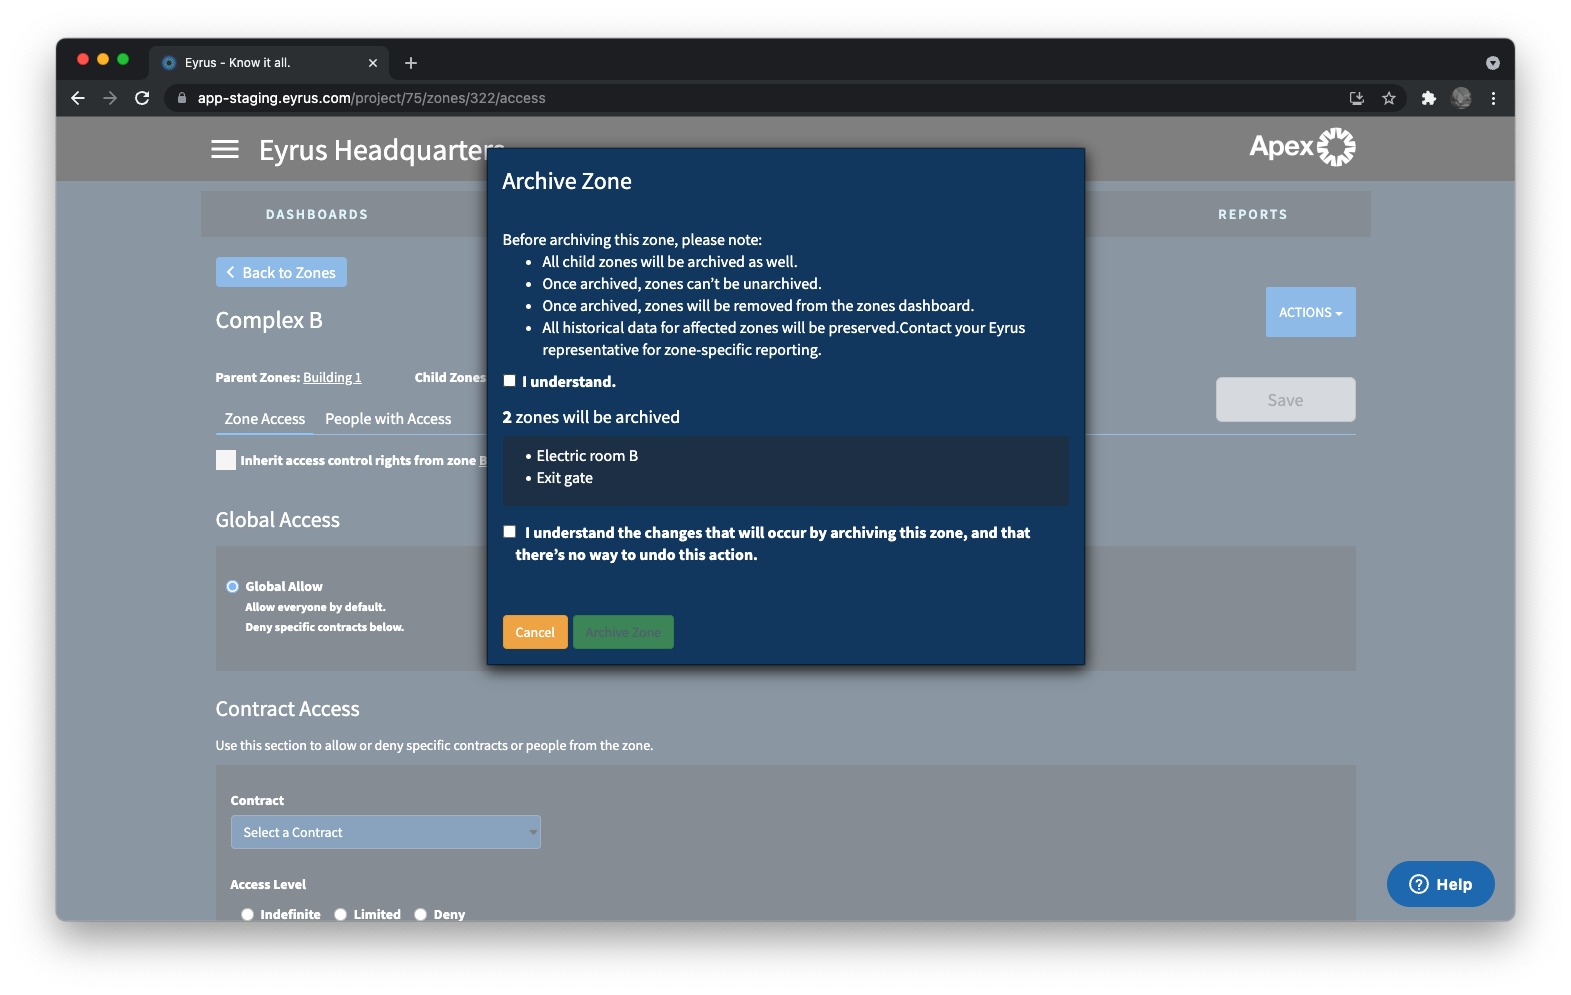Open a new browser tab
Screen dimensions: 1571x995
411,63
